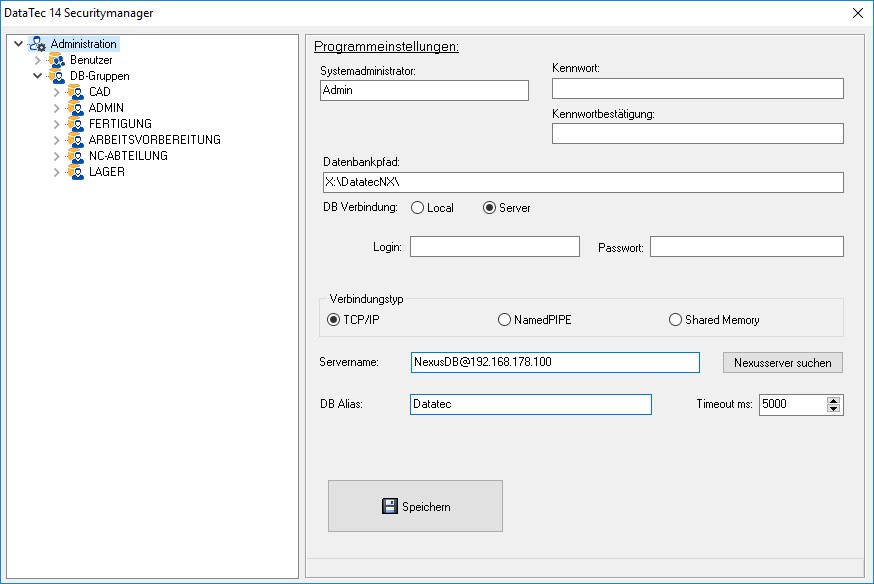Click the ARBEITSVORBEREITUNG group icon
This screenshot has width=874, height=584.
(76, 140)
